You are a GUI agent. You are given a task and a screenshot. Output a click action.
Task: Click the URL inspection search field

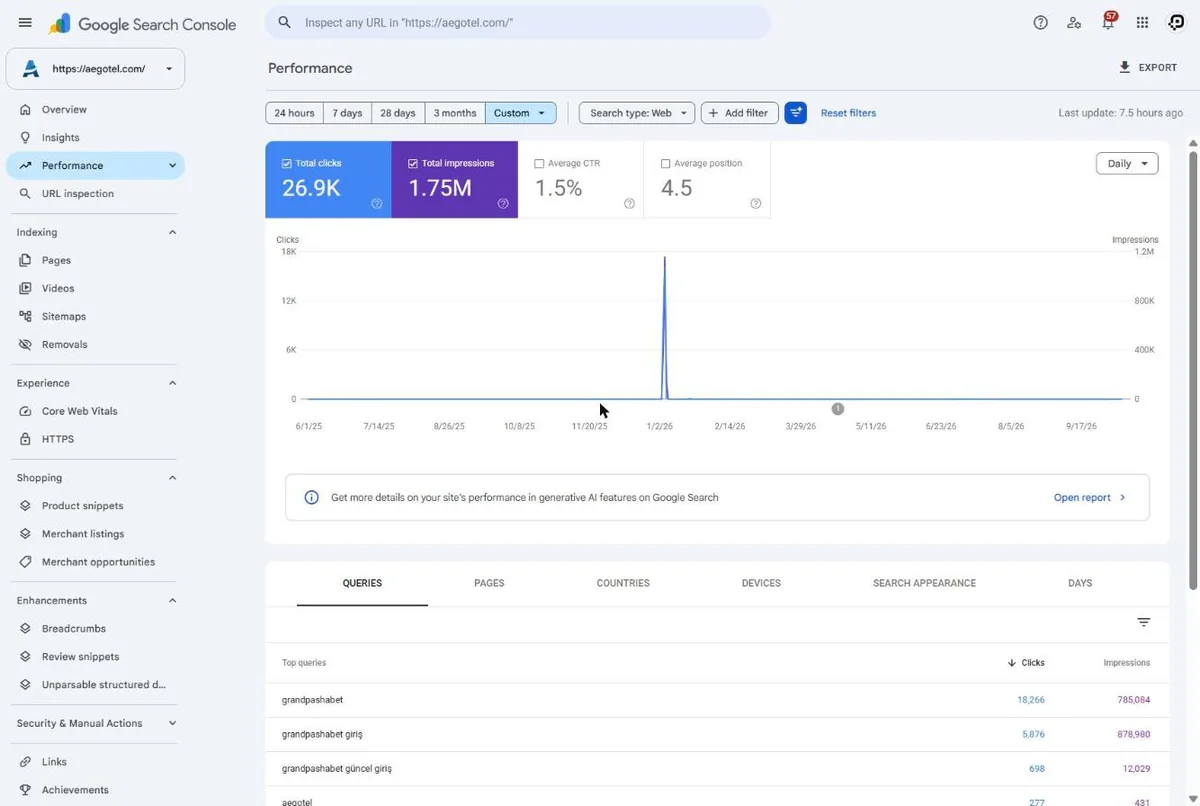(x=518, y=22)
